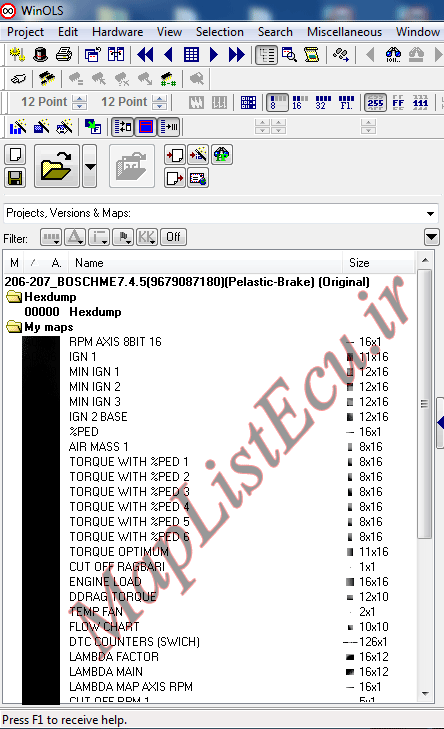Click the rewind double arrow icon

[145, 55]
